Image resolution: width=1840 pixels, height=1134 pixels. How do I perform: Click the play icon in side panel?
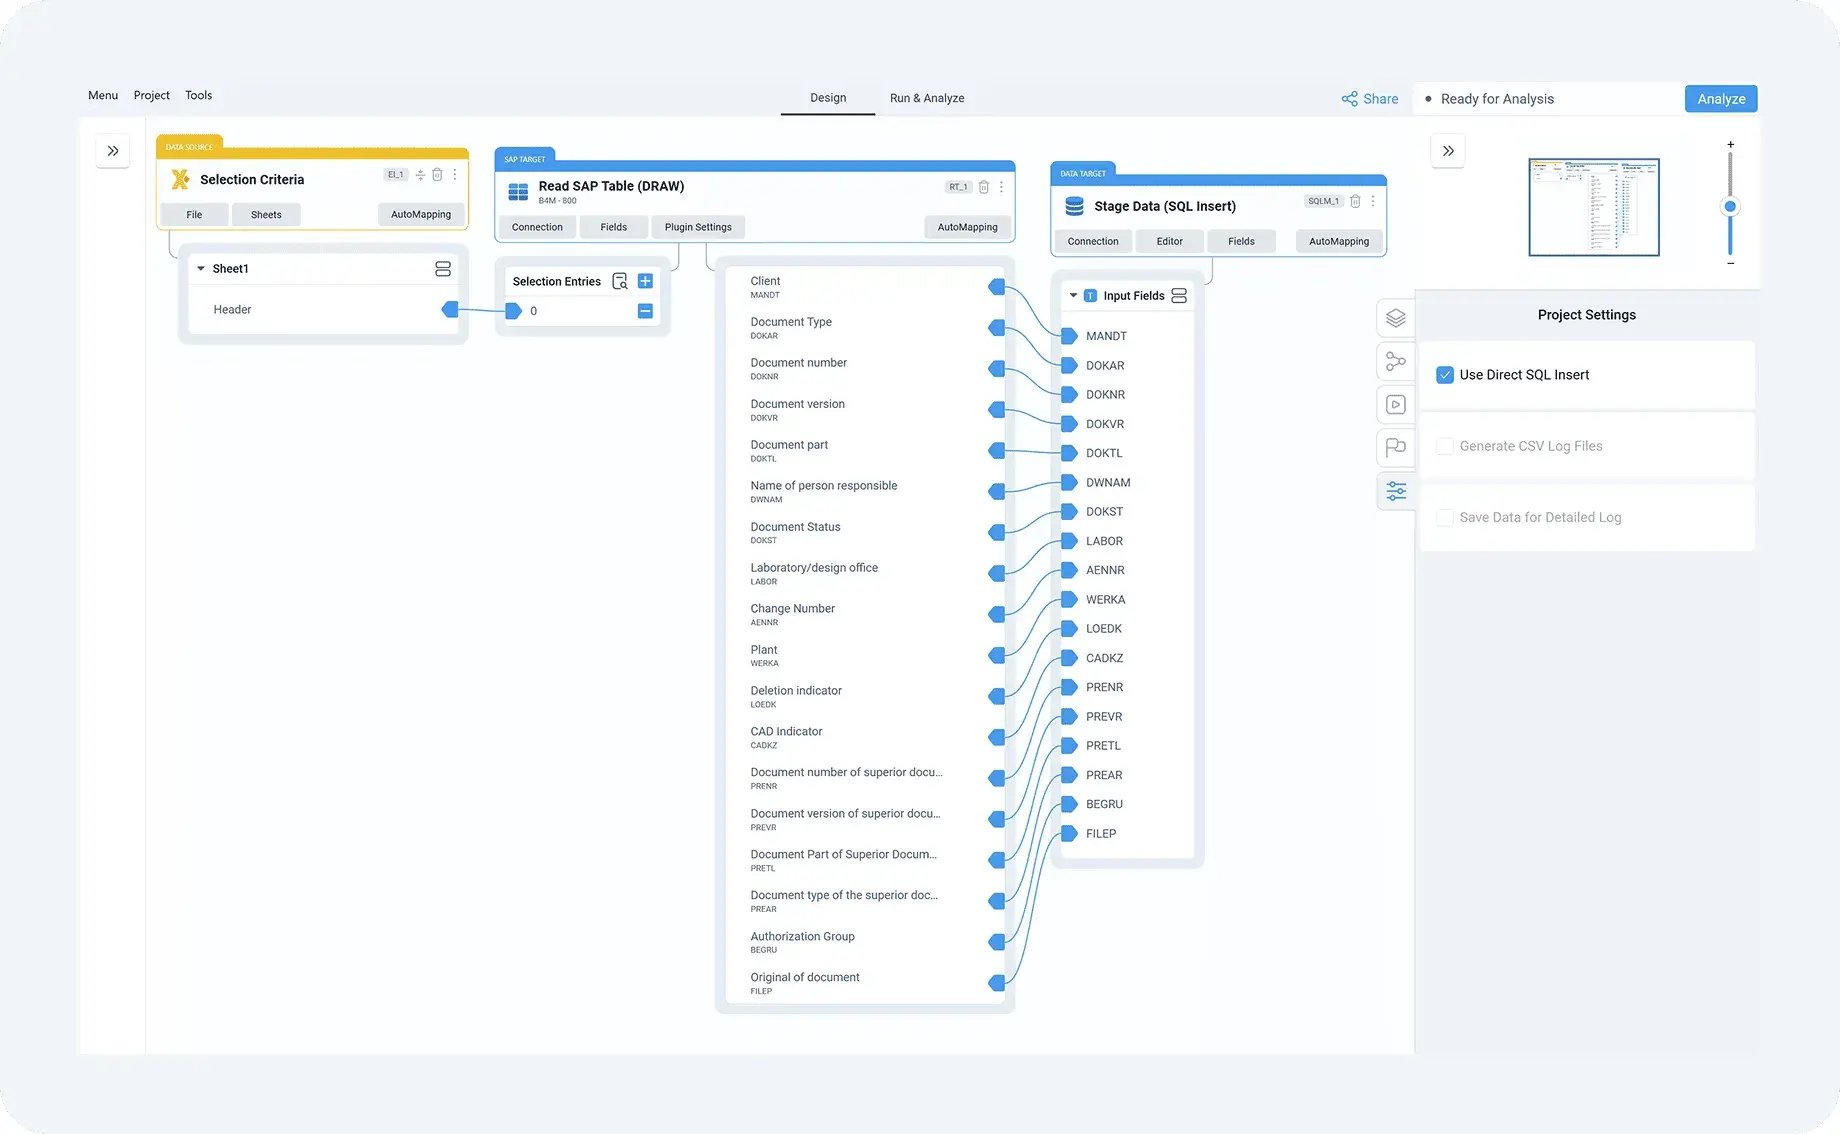1396,405
